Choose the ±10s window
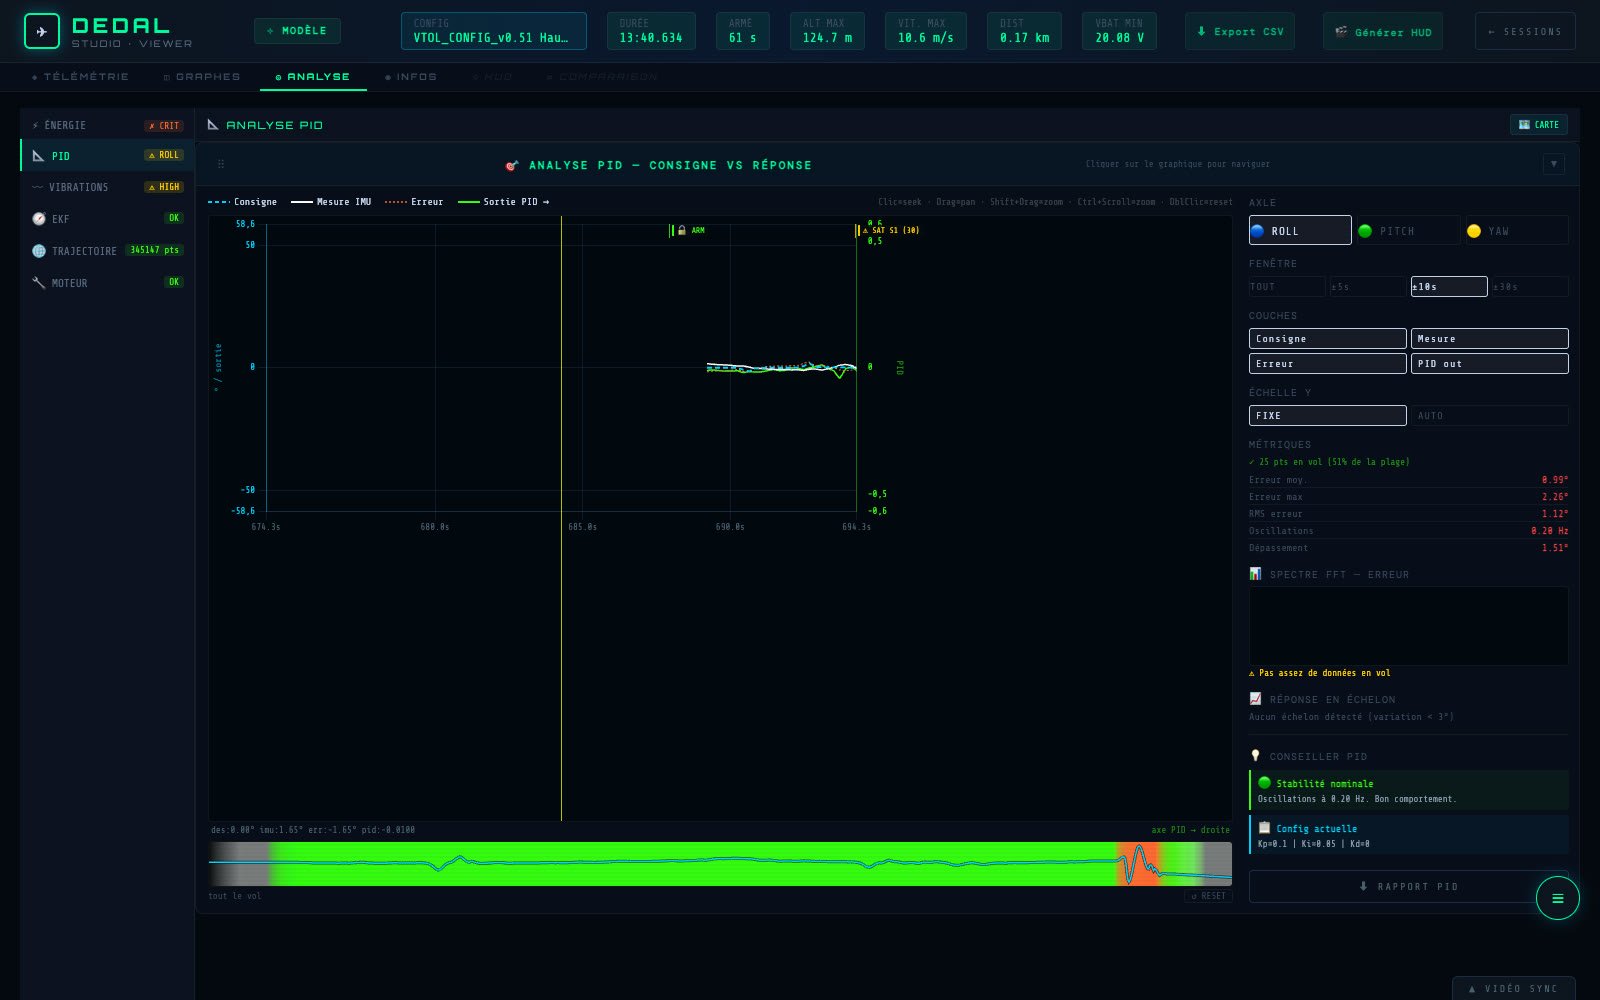The image size is (1600, 1000). point(1448,286)
